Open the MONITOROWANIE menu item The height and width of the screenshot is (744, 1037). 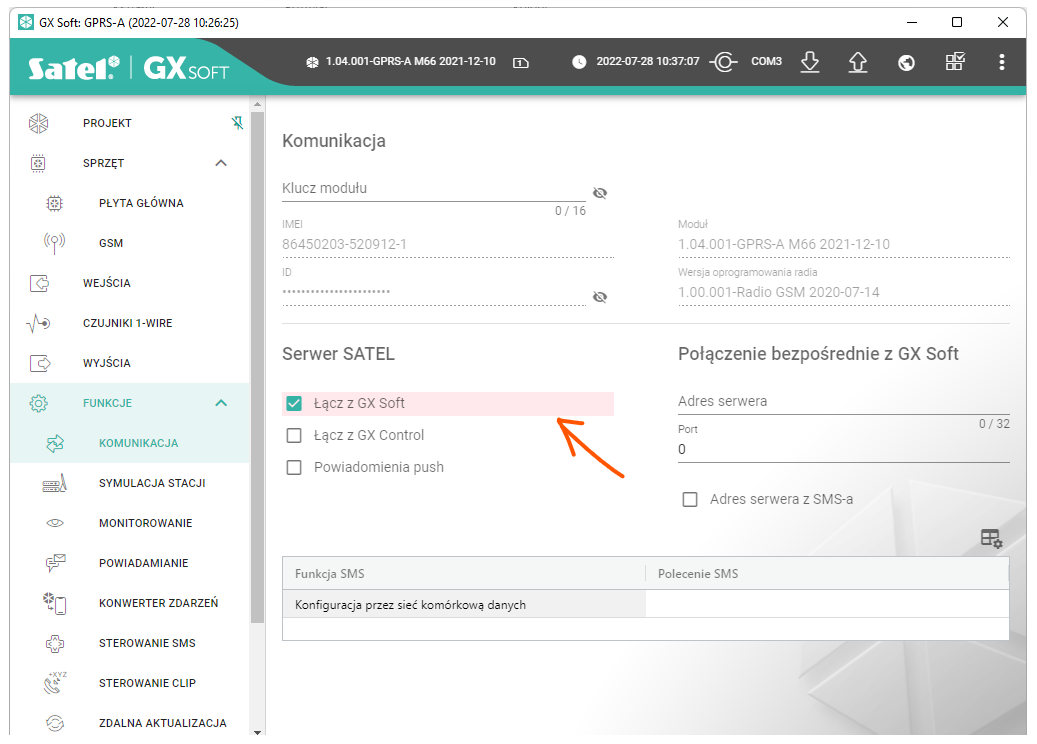[x=145, y=523]
